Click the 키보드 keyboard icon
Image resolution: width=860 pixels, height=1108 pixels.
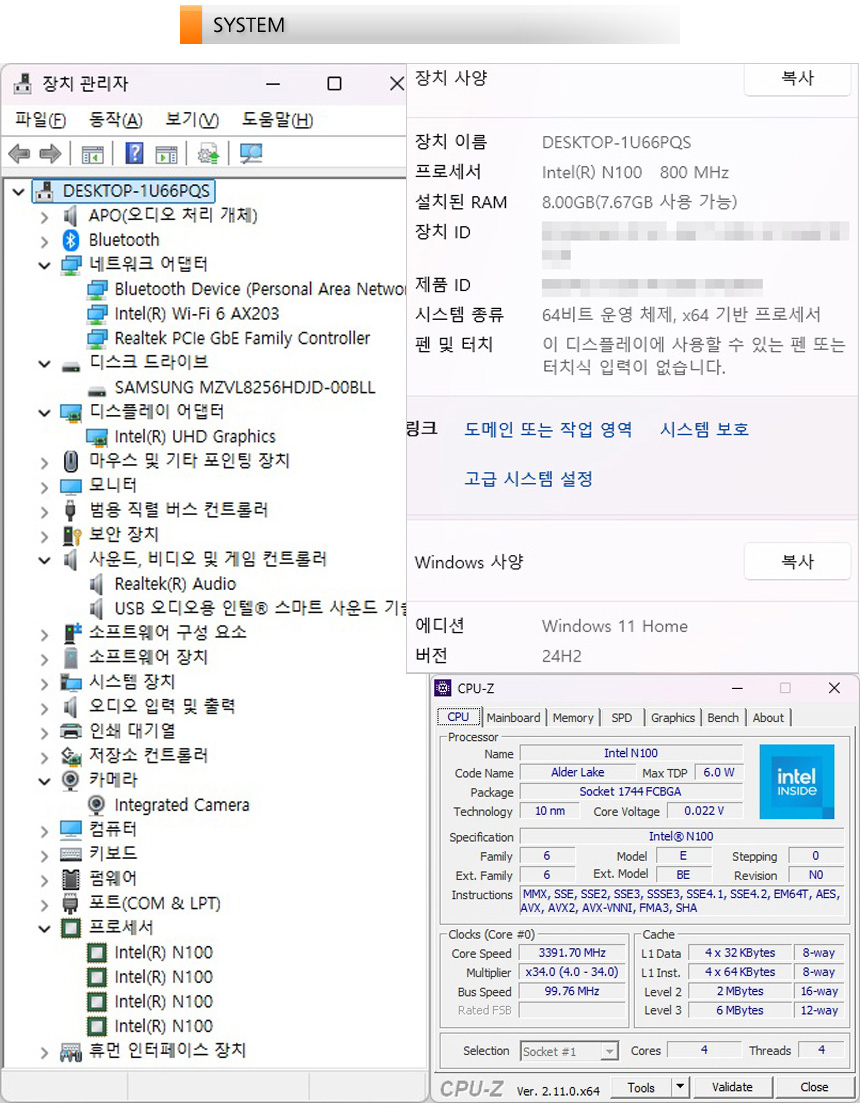[x=71, y=854]
